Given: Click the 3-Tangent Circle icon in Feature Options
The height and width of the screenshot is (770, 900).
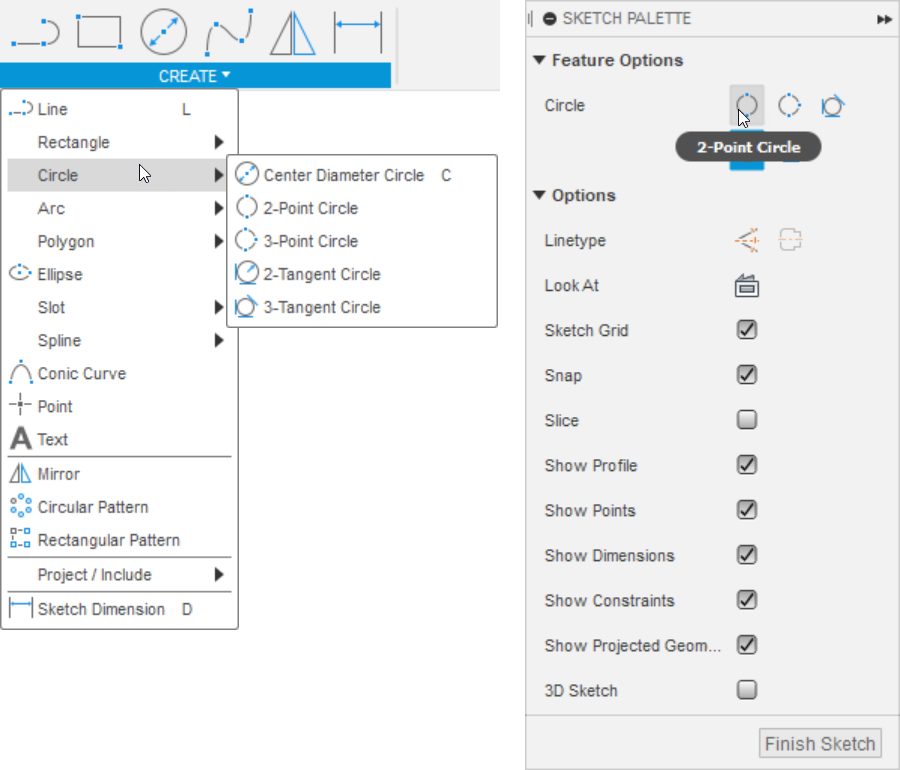Looking at the screenshot, I should pos(832,106).
